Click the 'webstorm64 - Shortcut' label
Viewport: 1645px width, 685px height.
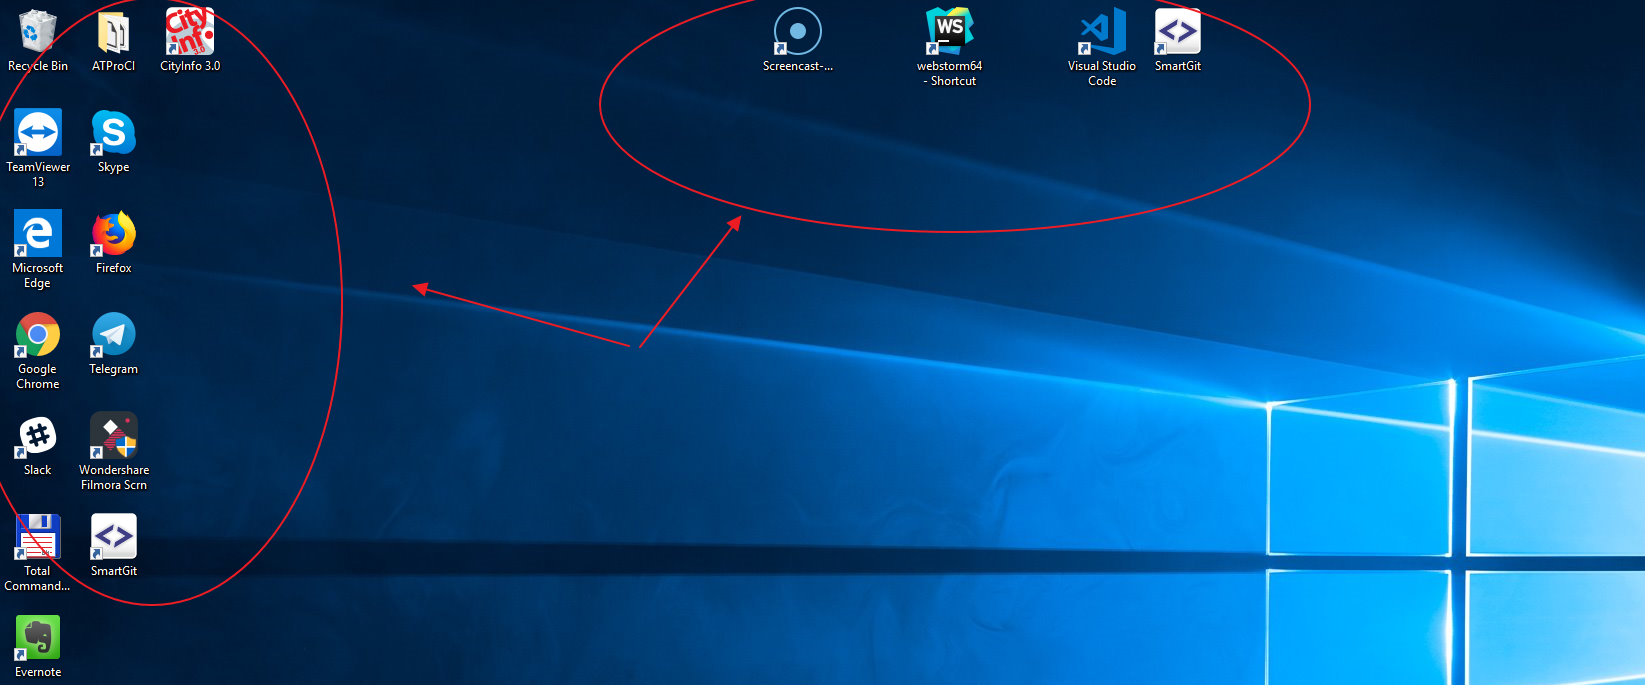coord(949,74)
